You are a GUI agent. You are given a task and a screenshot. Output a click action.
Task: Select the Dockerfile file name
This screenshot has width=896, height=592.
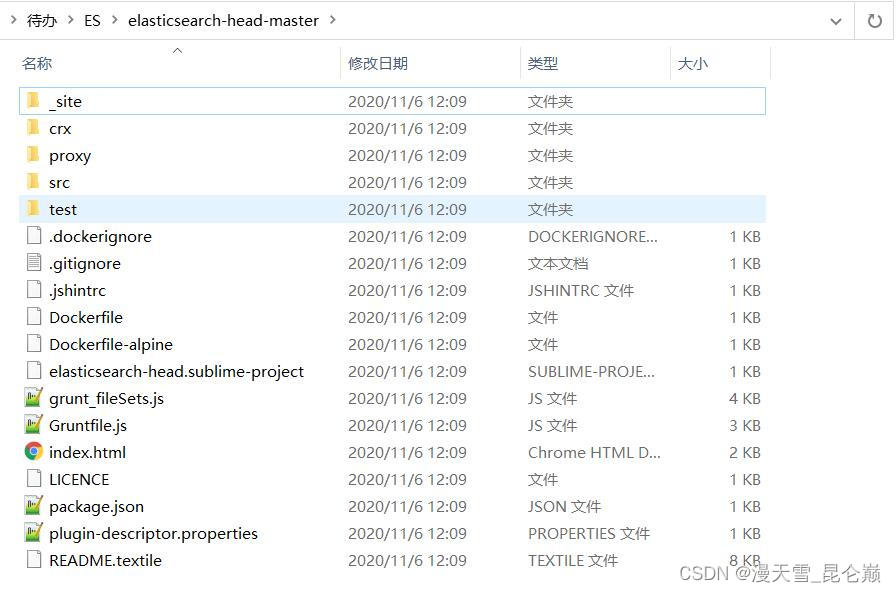(x=86, y=317)
